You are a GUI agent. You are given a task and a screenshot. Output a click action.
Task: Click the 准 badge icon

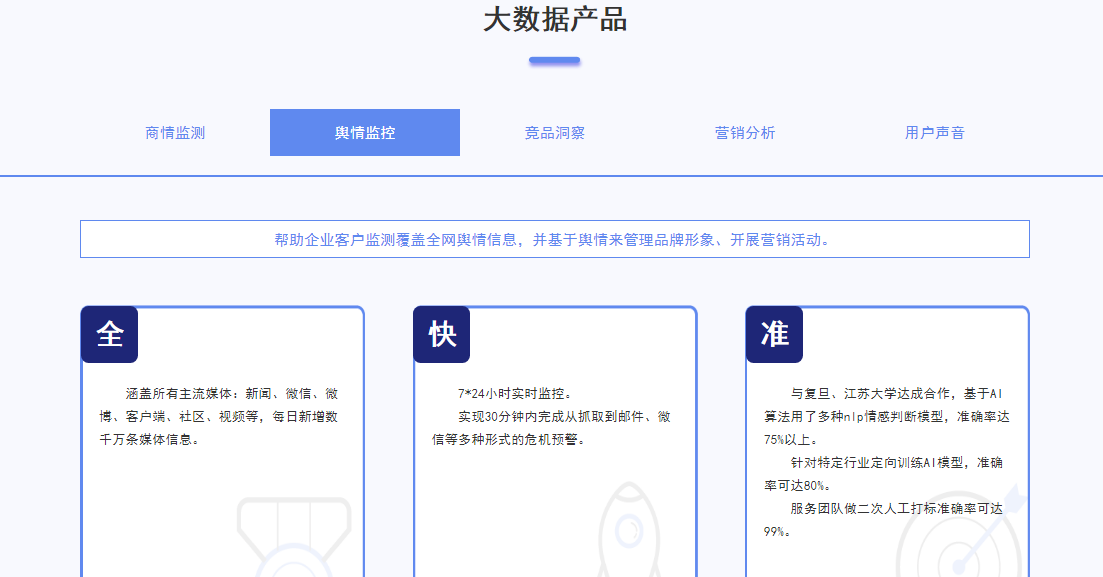pos(775,335)
